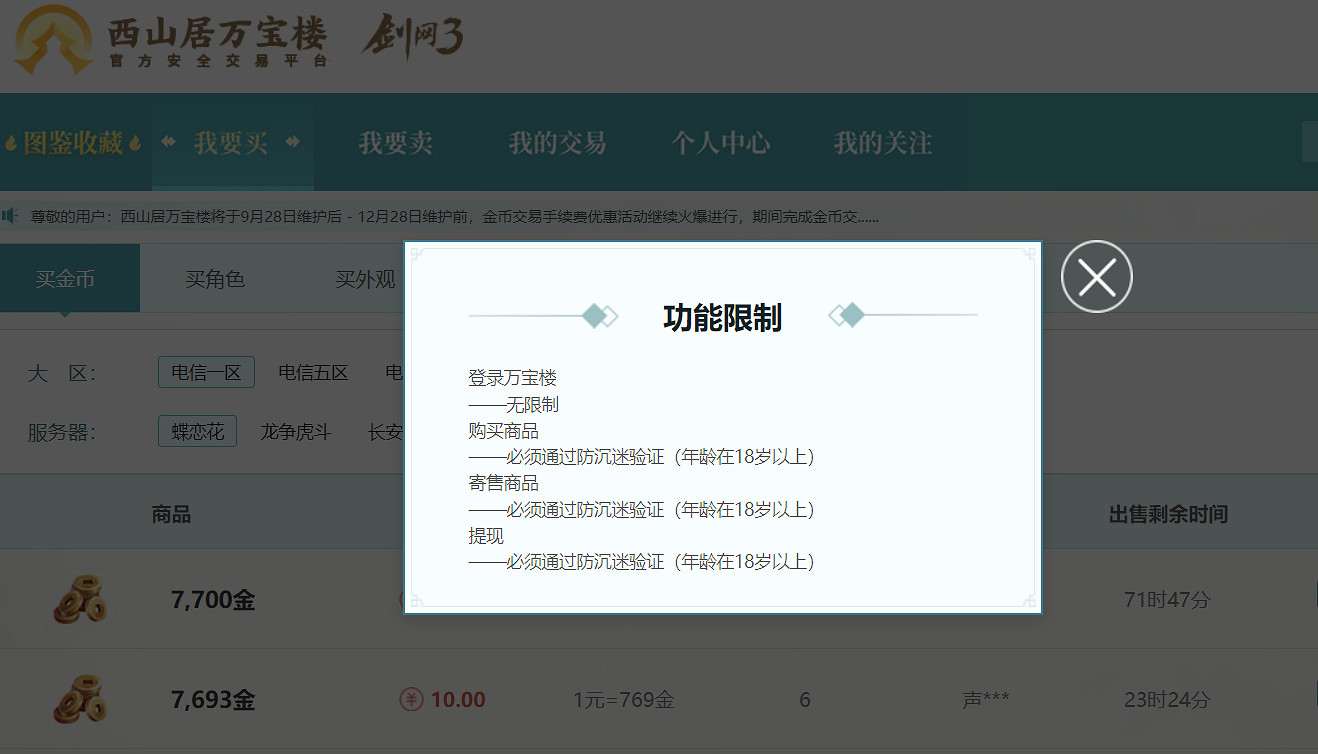Dismiss the 功能限制 dialog with the X

click(1096, 276)
